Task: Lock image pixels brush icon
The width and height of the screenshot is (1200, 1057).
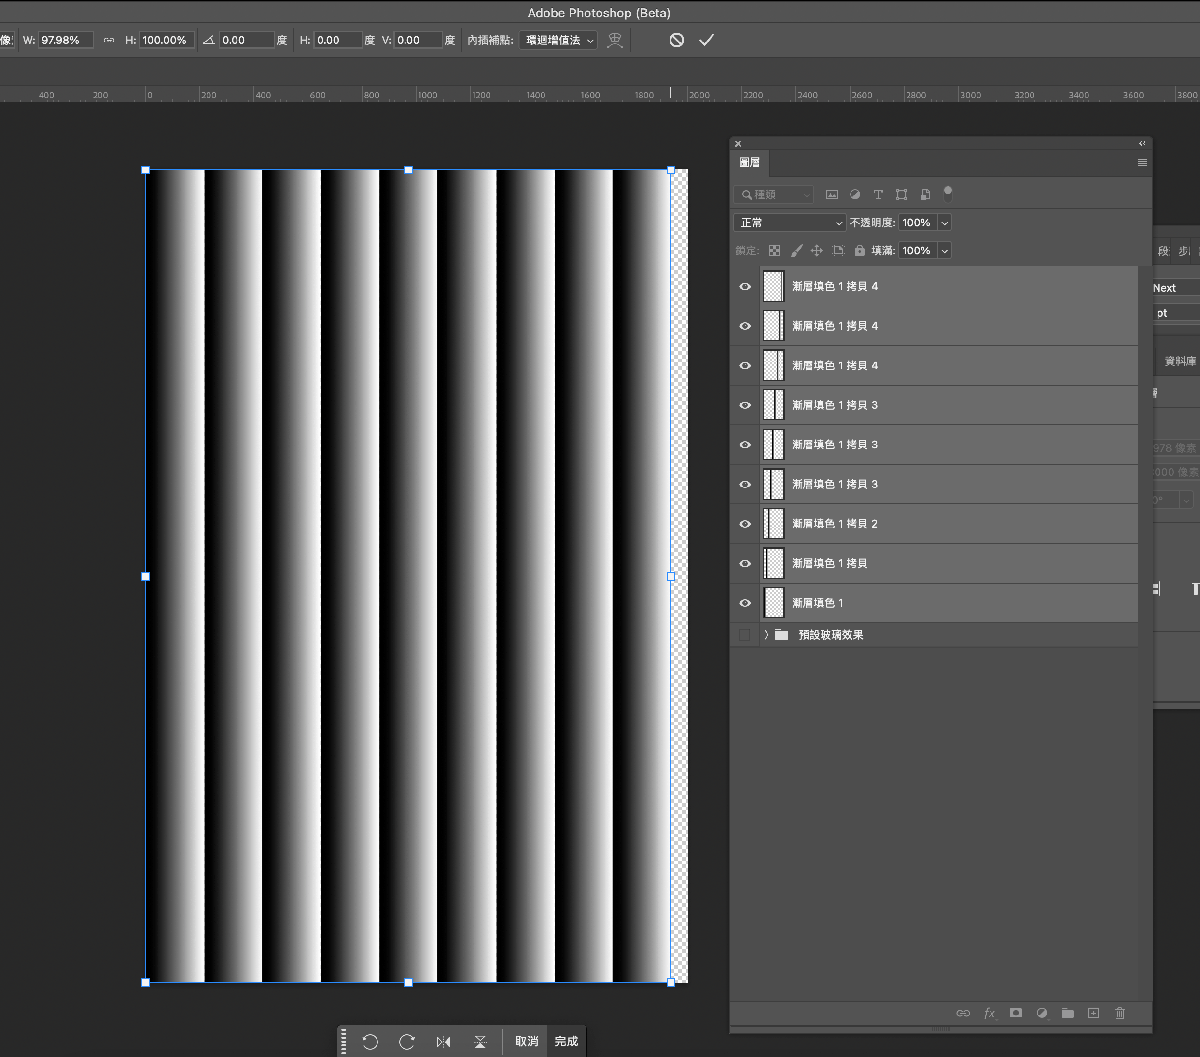Action: point(796,250)
